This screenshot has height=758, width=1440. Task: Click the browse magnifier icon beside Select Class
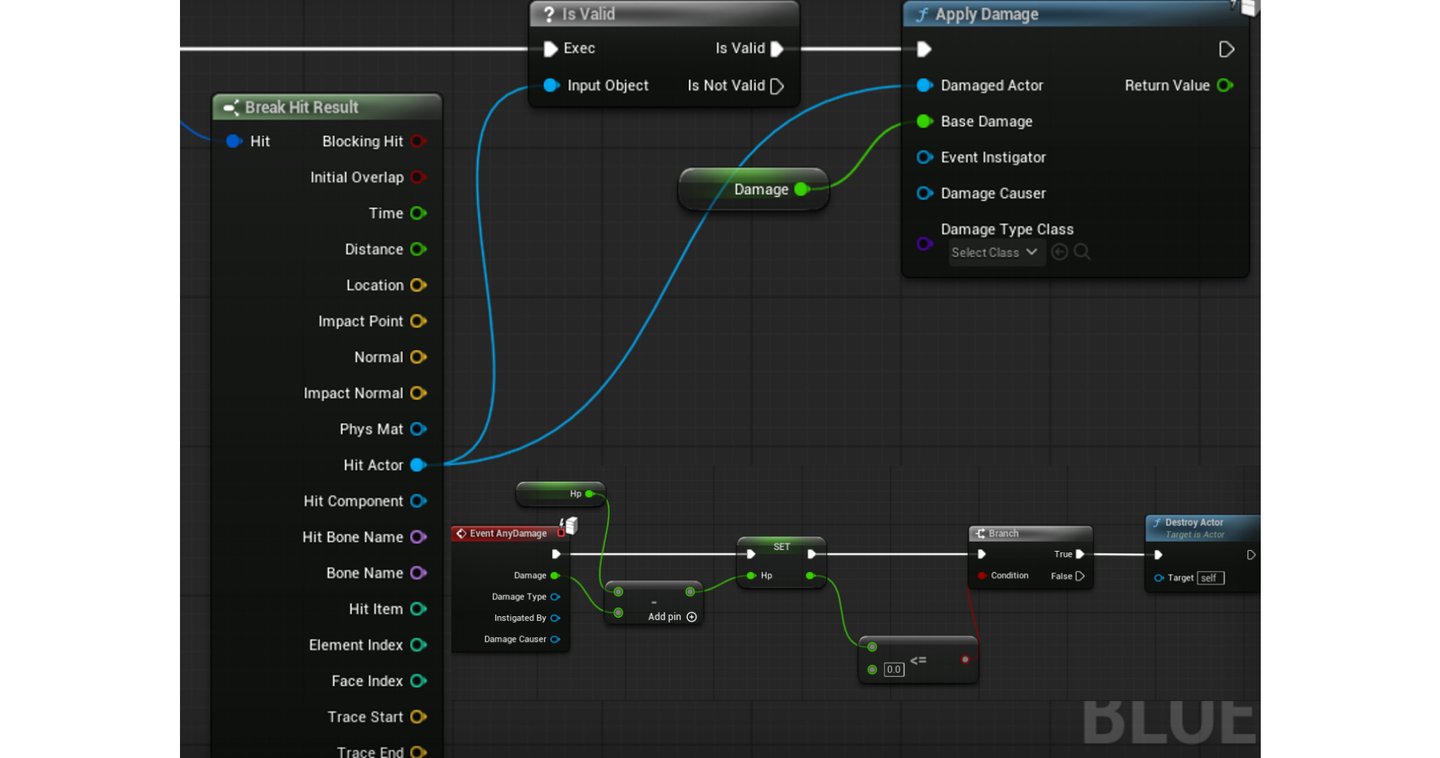[x=1082, y=252]
